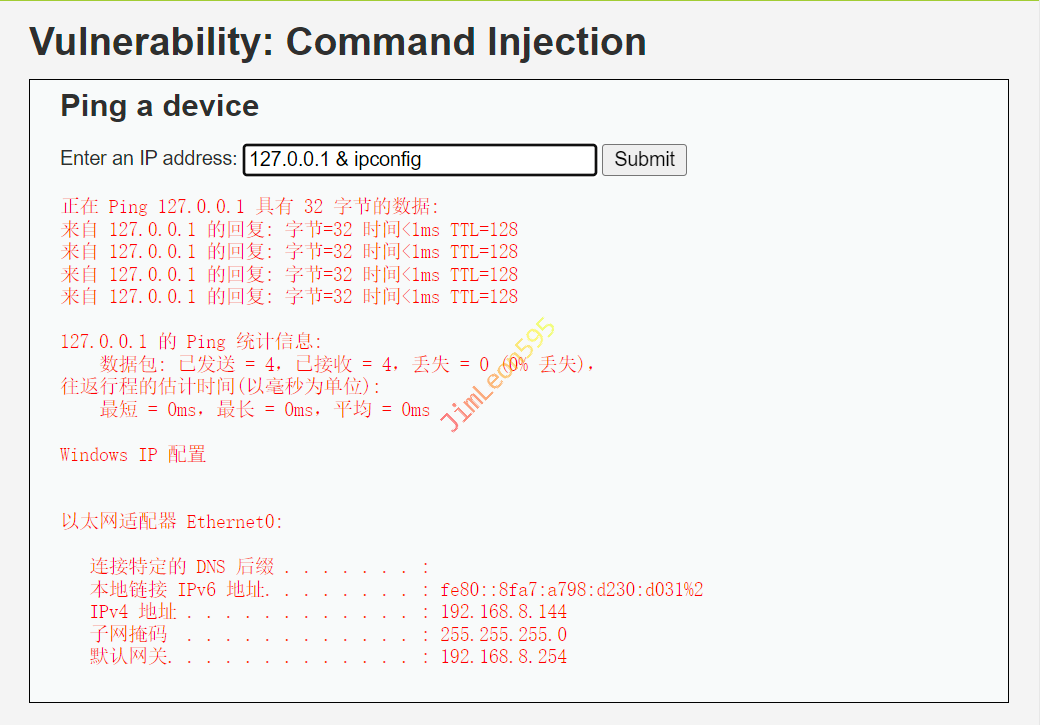Click the Ping 127.0.0.1 with 32 bytes line

coord(250,207)
